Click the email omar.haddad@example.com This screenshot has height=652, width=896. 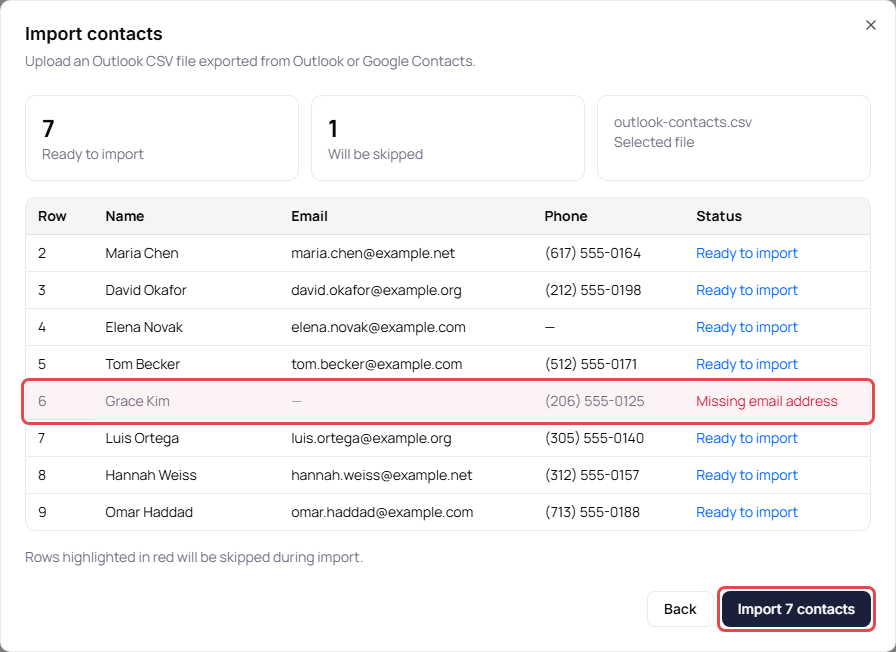(382, 512)
